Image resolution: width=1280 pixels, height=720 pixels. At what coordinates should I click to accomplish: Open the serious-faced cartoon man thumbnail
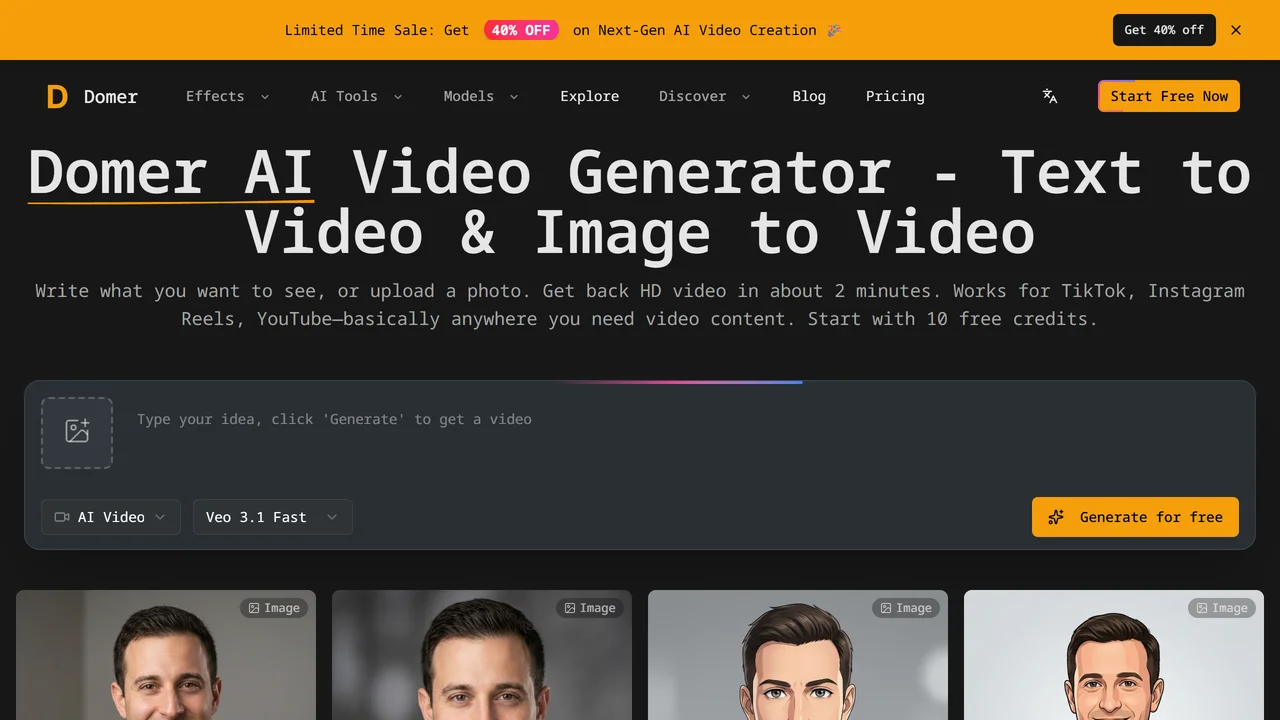click(x=798, y=655)
